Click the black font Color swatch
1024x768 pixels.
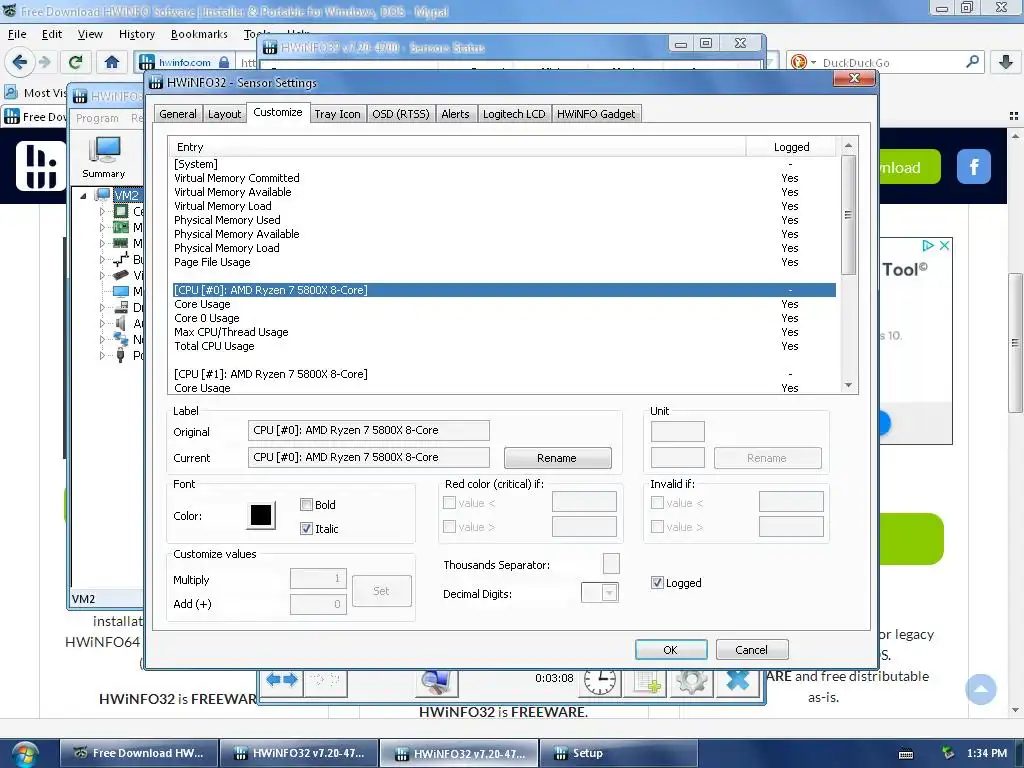pos(261,515)
